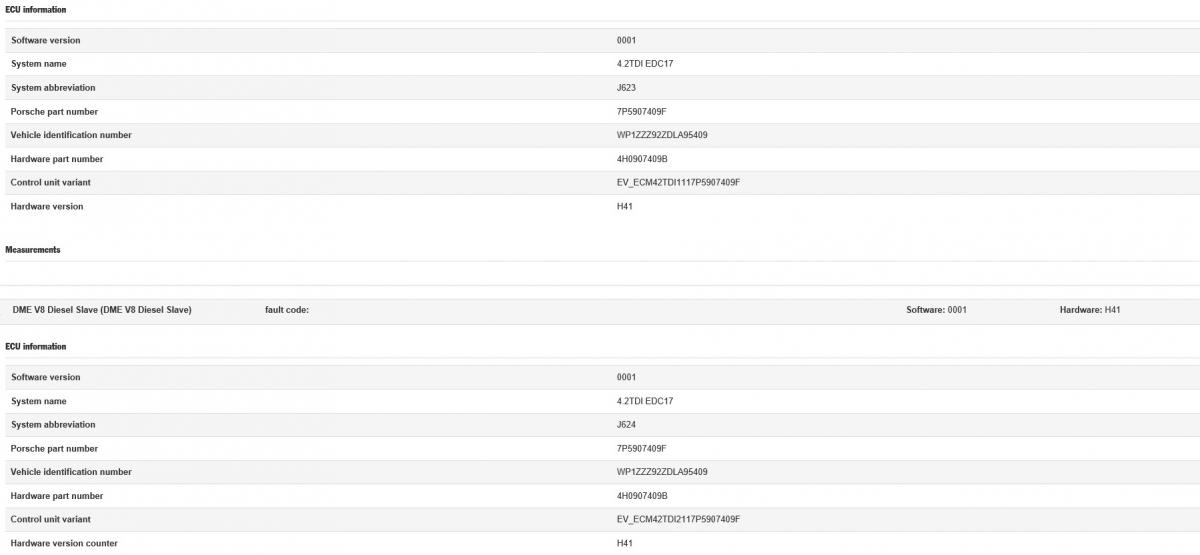Collapse the DME V8 Diesel Slave section
The image size is (1200, 555).
tap(102, 310)
